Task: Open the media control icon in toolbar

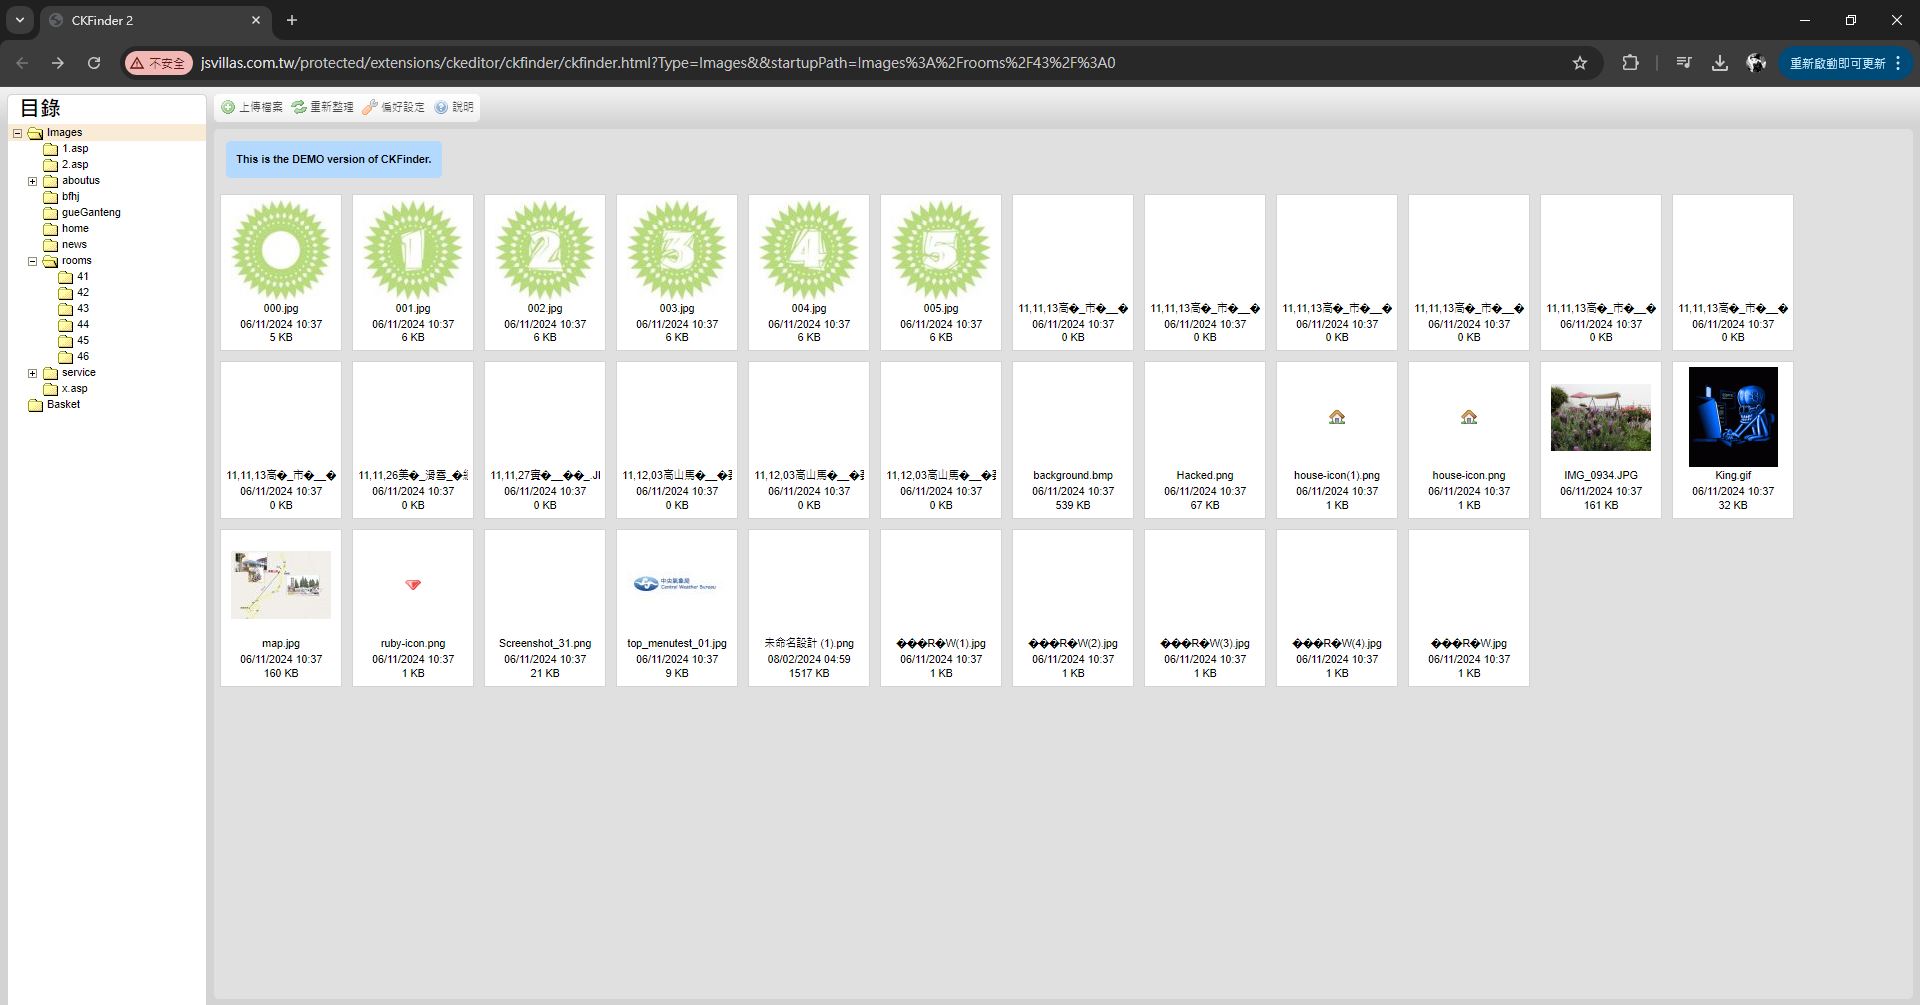Action: click(x=1684, y=63)
